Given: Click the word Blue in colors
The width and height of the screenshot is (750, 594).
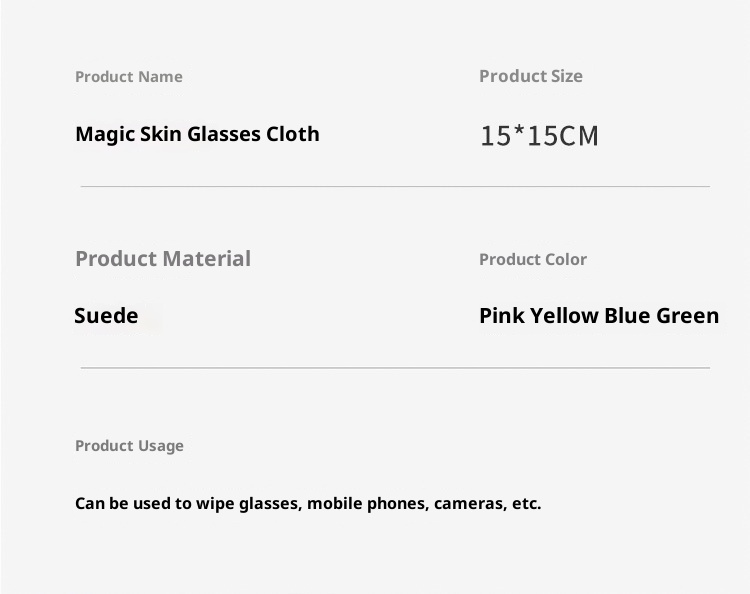Looking at the screenshot, I should [x=627, y=316].
